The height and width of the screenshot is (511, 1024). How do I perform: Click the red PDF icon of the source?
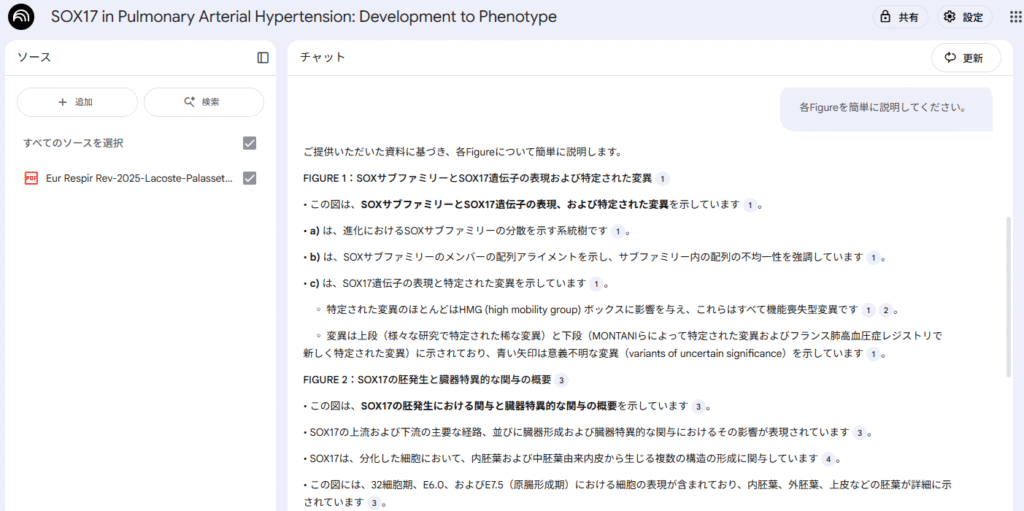tap(31, 178)
